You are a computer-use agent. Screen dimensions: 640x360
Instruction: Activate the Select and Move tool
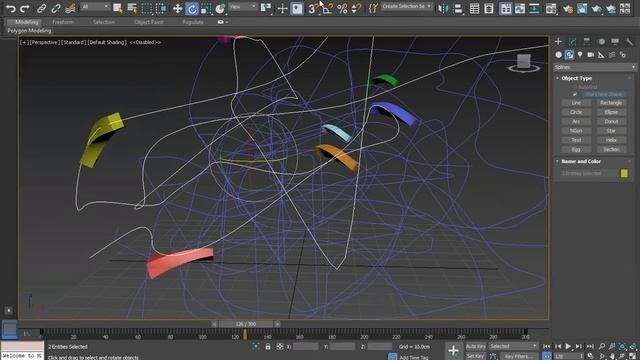[x=178, y=8]
